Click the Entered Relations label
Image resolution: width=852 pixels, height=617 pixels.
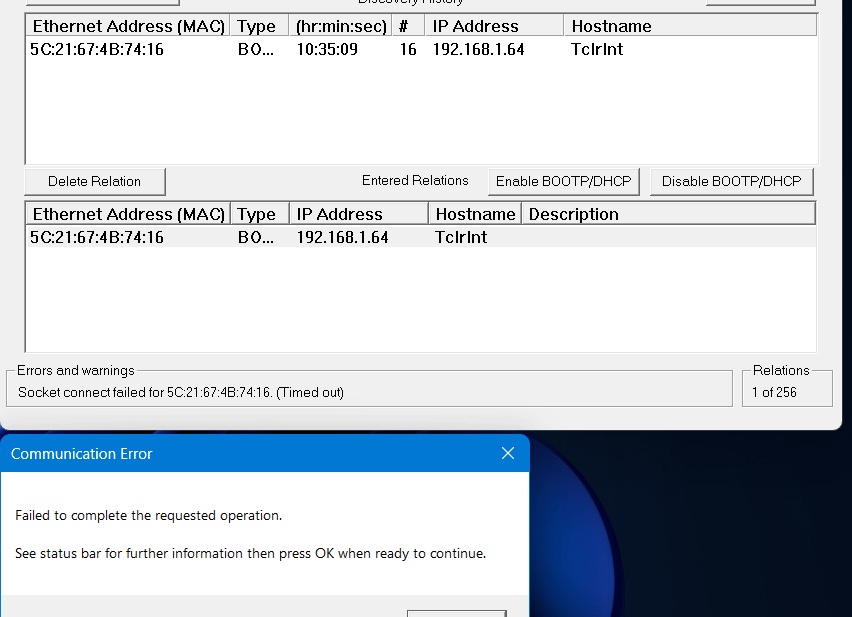[415, 180]
